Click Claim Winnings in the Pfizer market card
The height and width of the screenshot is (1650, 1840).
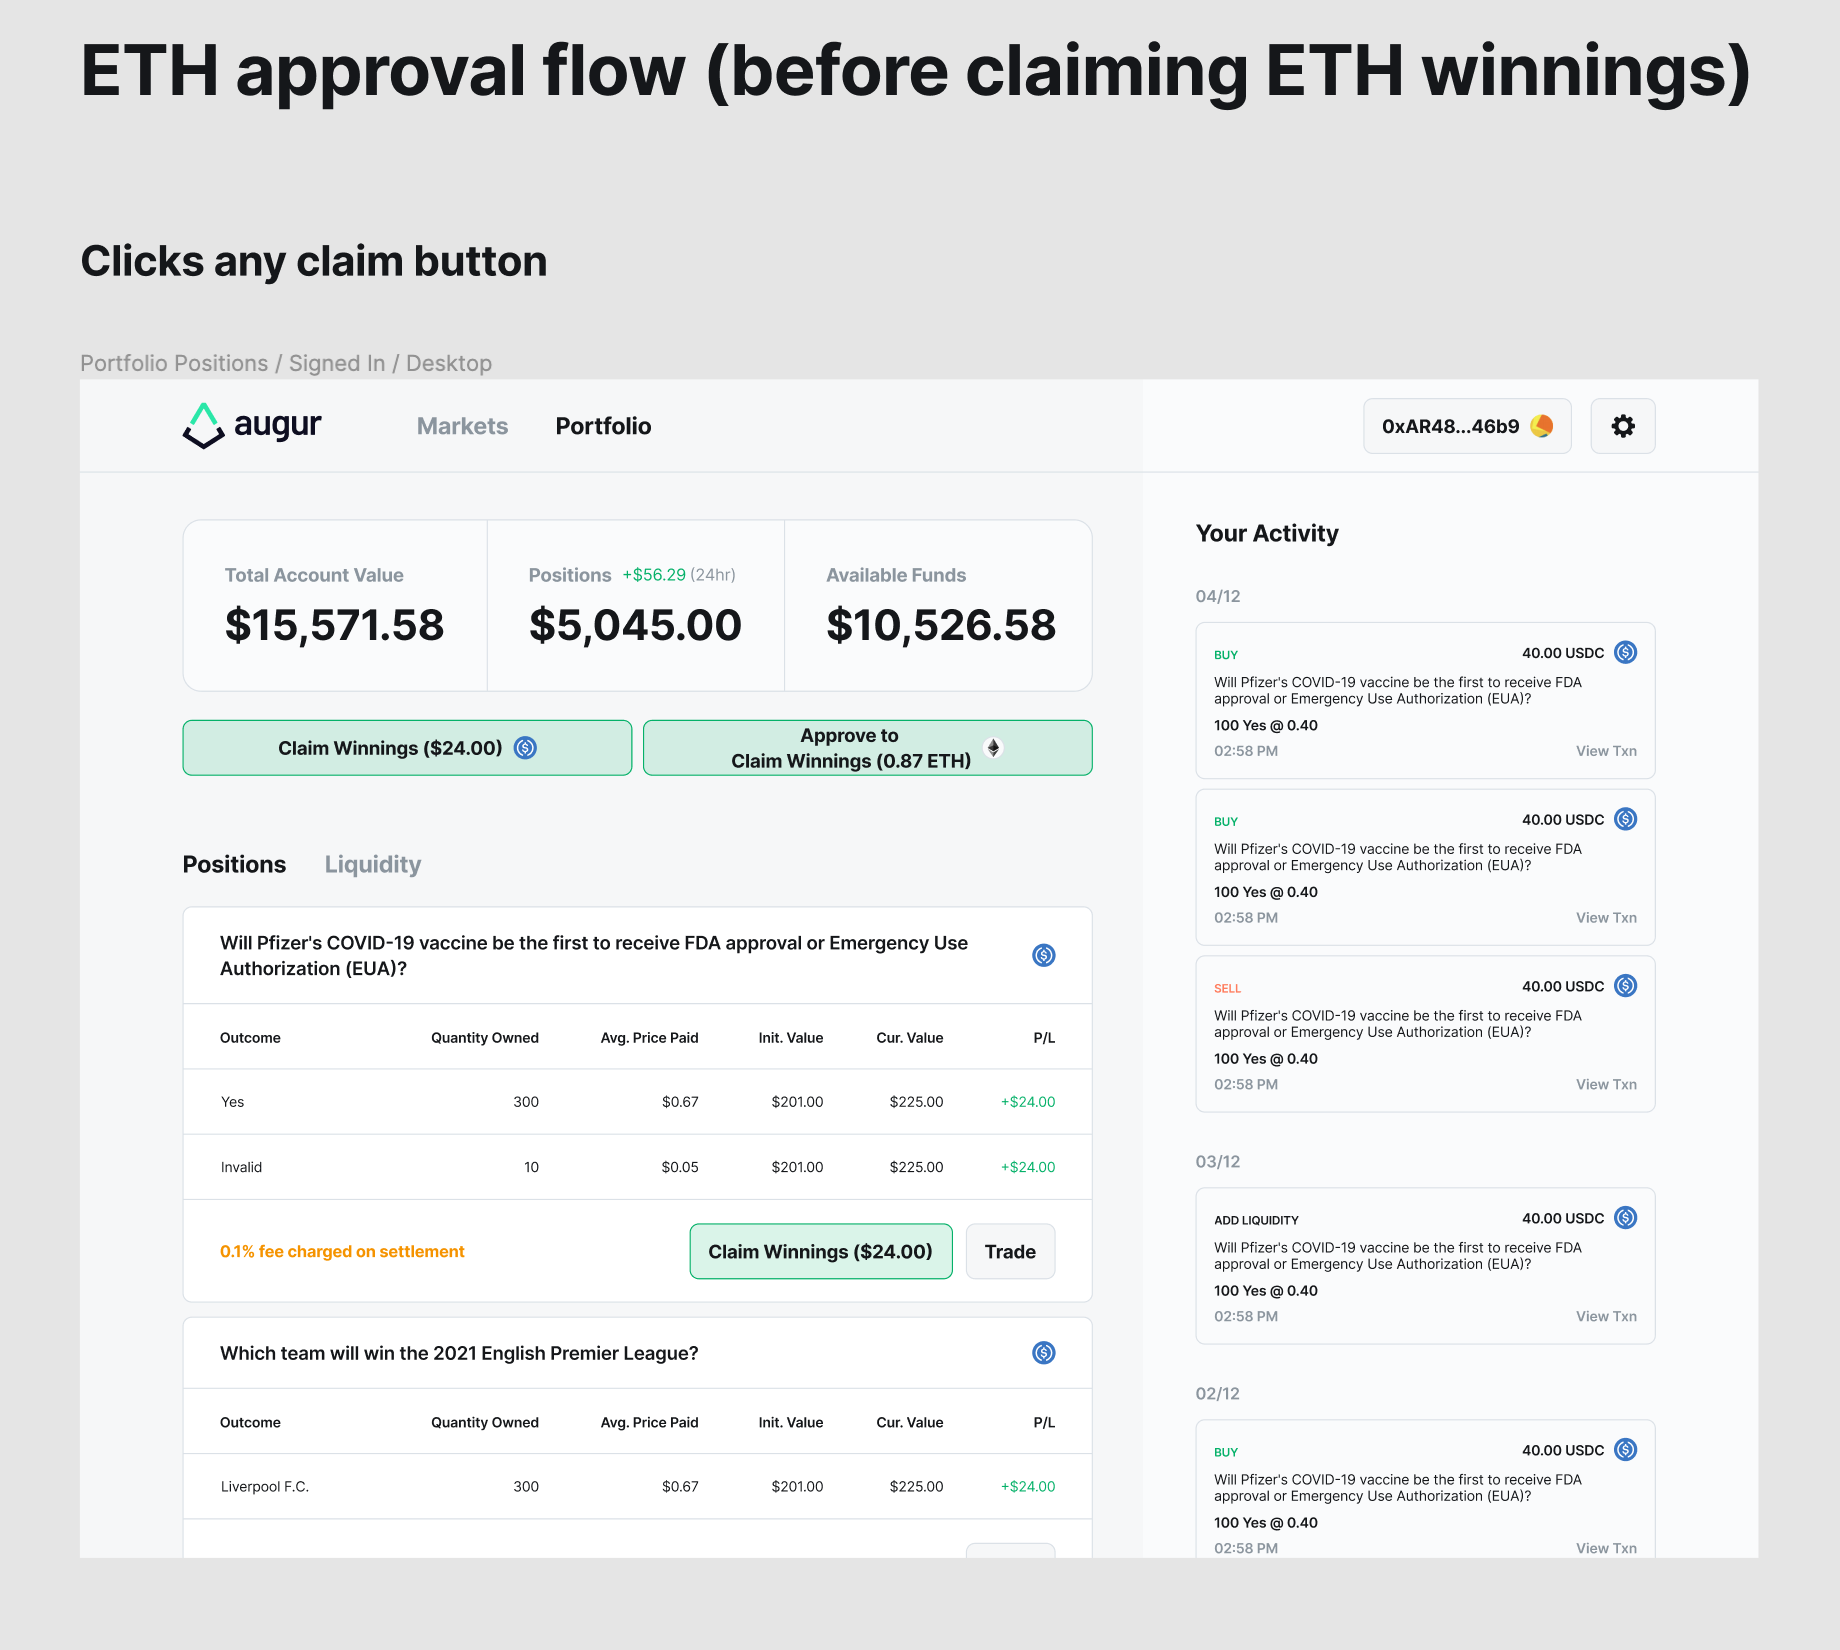pos(820,1251)
